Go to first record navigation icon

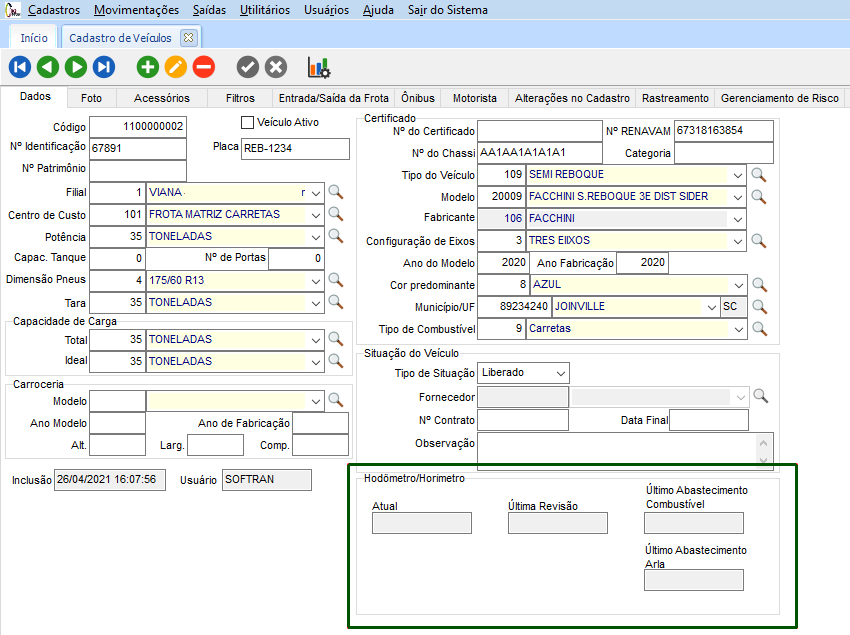19,67
